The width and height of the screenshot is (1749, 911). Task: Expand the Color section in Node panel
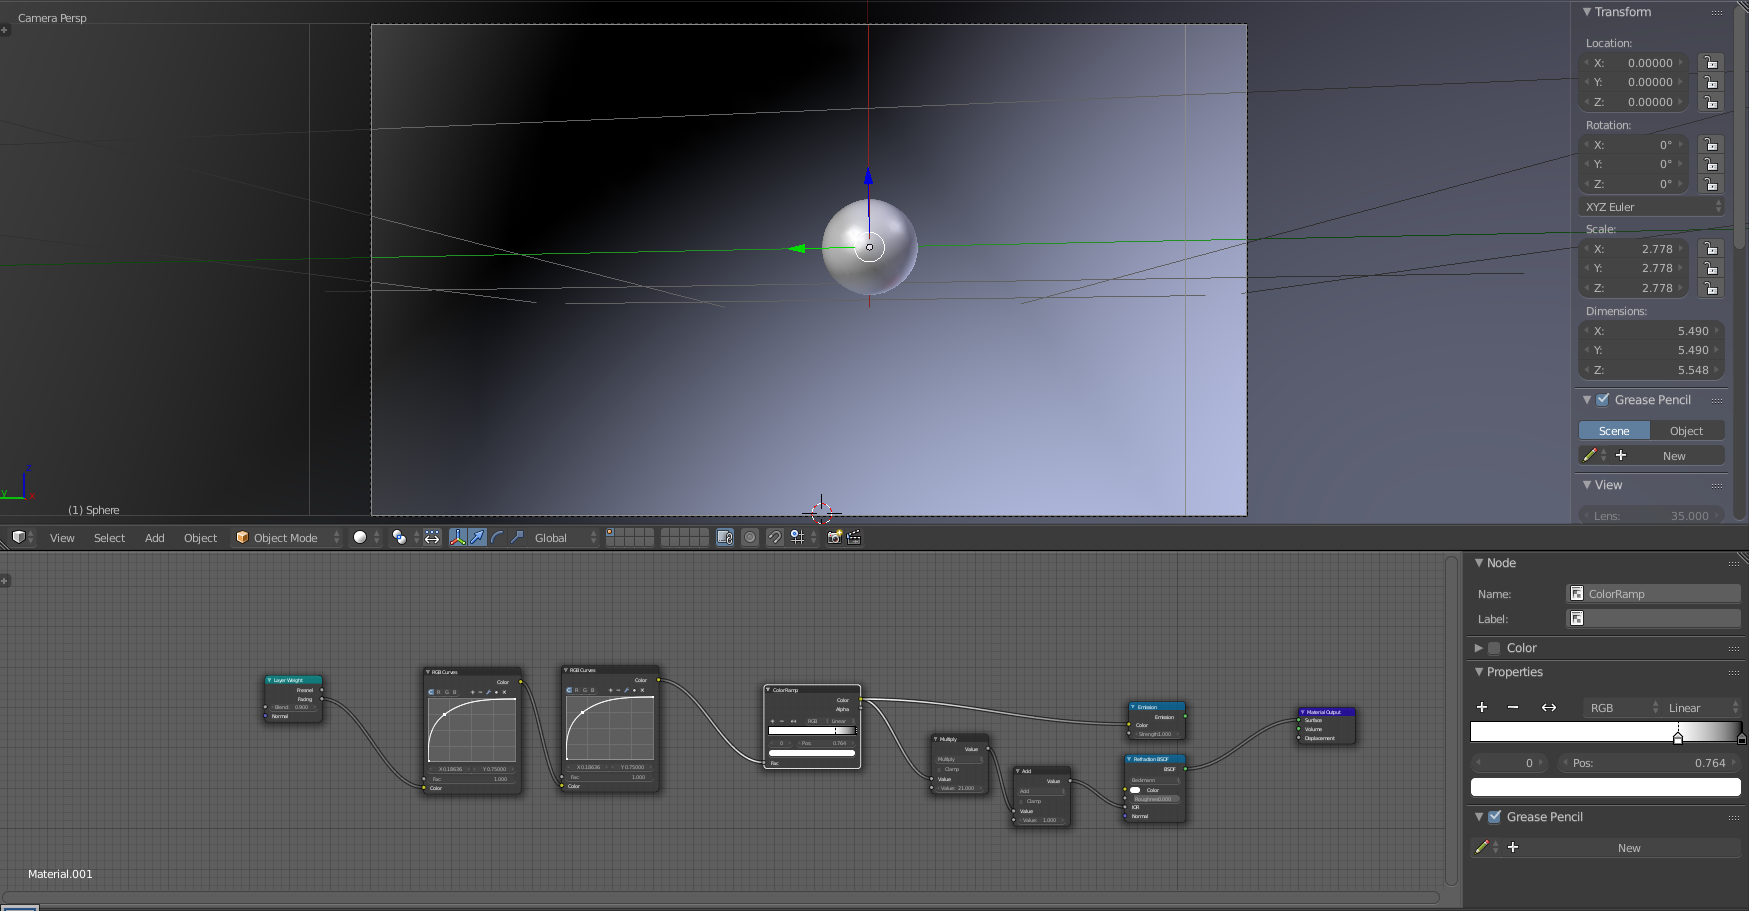click(x=1520, y=648)
